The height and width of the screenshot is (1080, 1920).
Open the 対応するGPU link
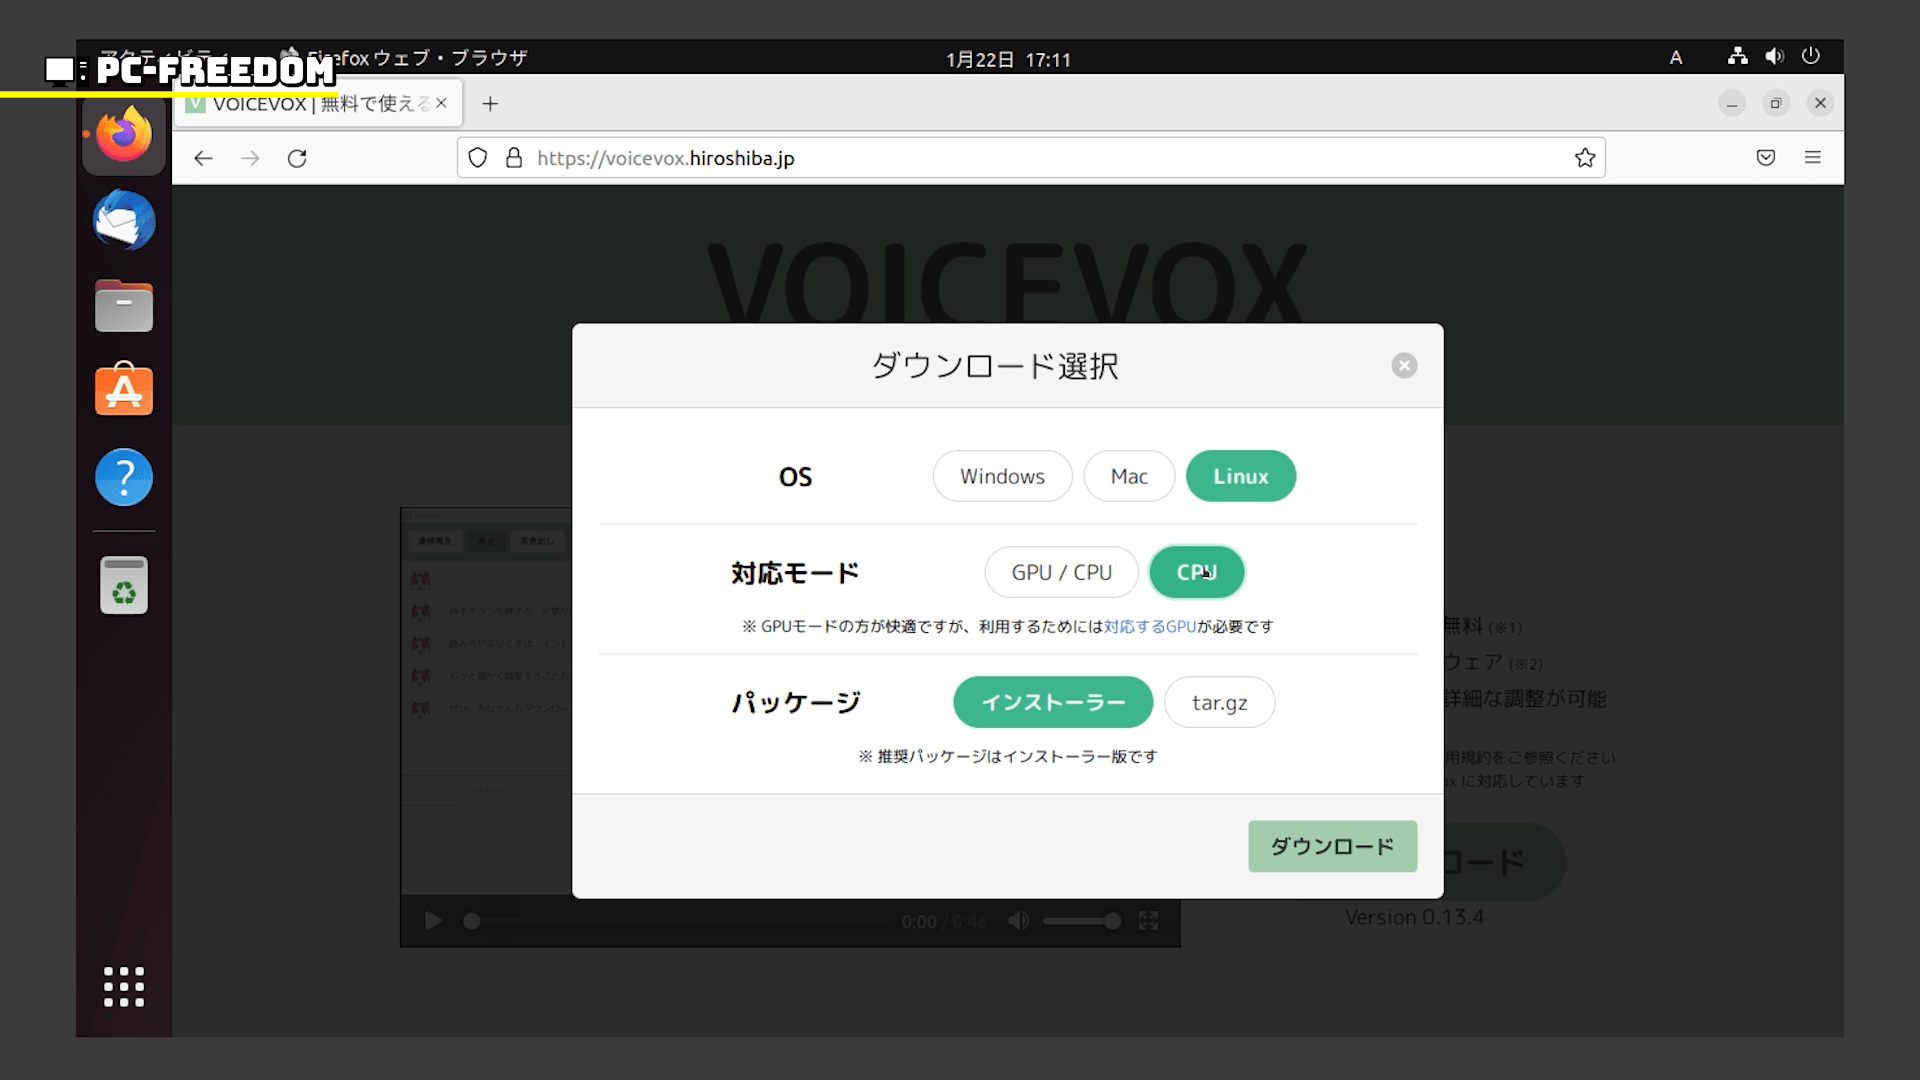(x=1150, y=627)
